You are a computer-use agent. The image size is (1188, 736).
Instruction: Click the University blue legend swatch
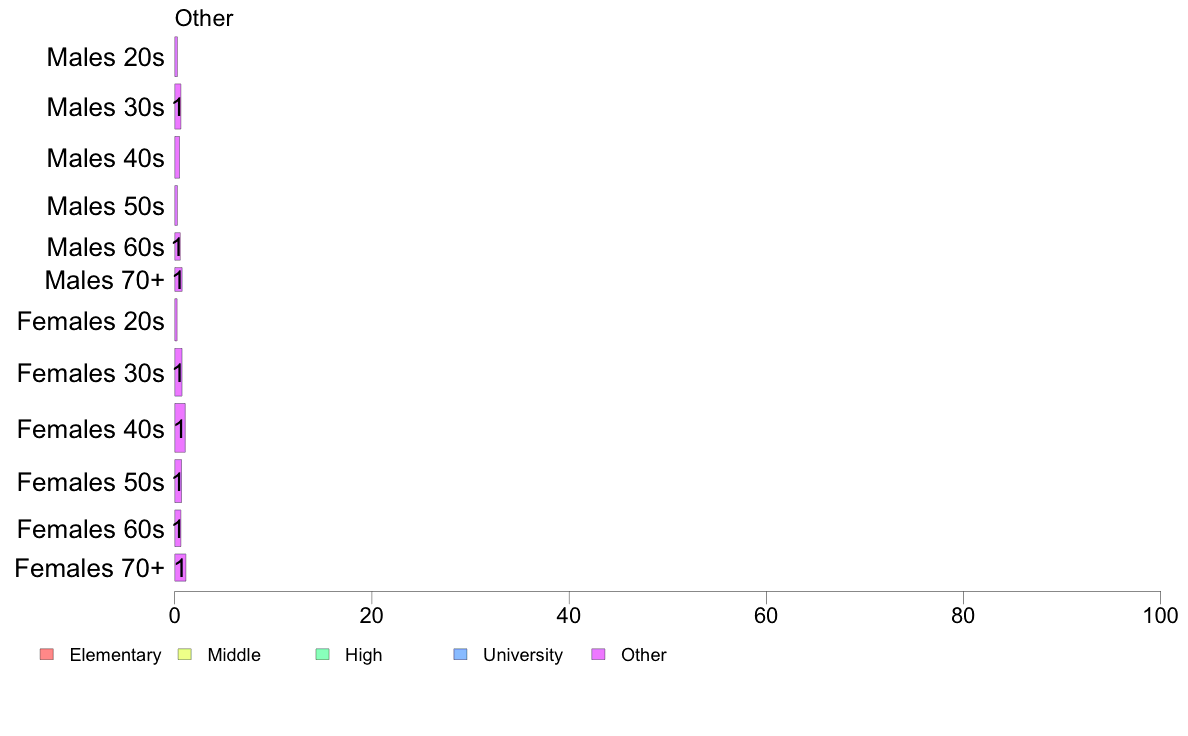(461, 654)
